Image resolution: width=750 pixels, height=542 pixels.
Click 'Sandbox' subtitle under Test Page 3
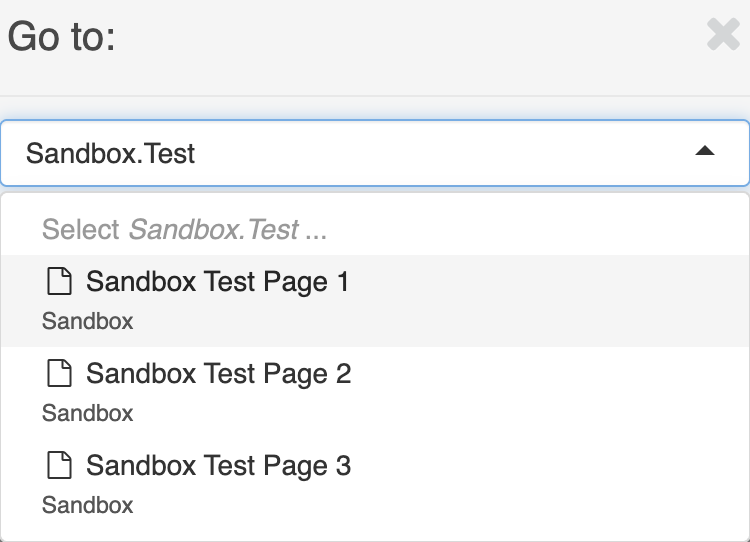[x=87, y=505]
